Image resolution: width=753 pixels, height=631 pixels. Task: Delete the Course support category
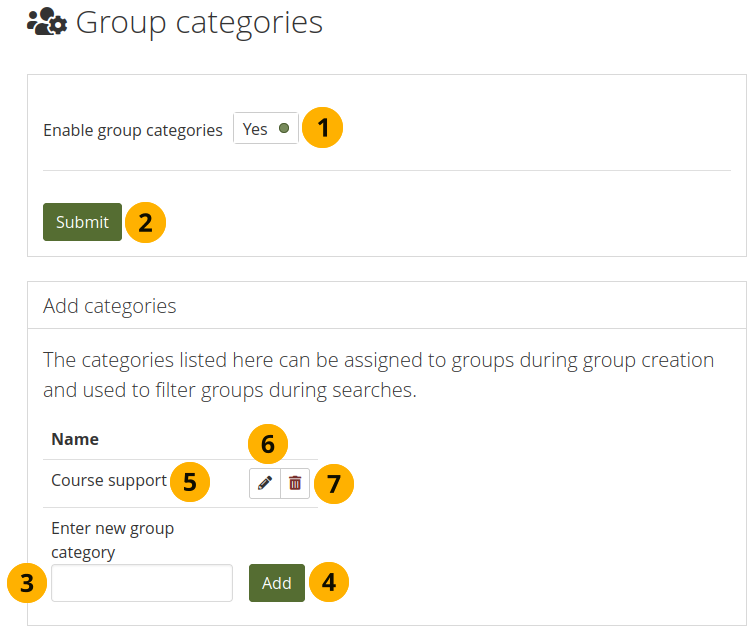295,483
